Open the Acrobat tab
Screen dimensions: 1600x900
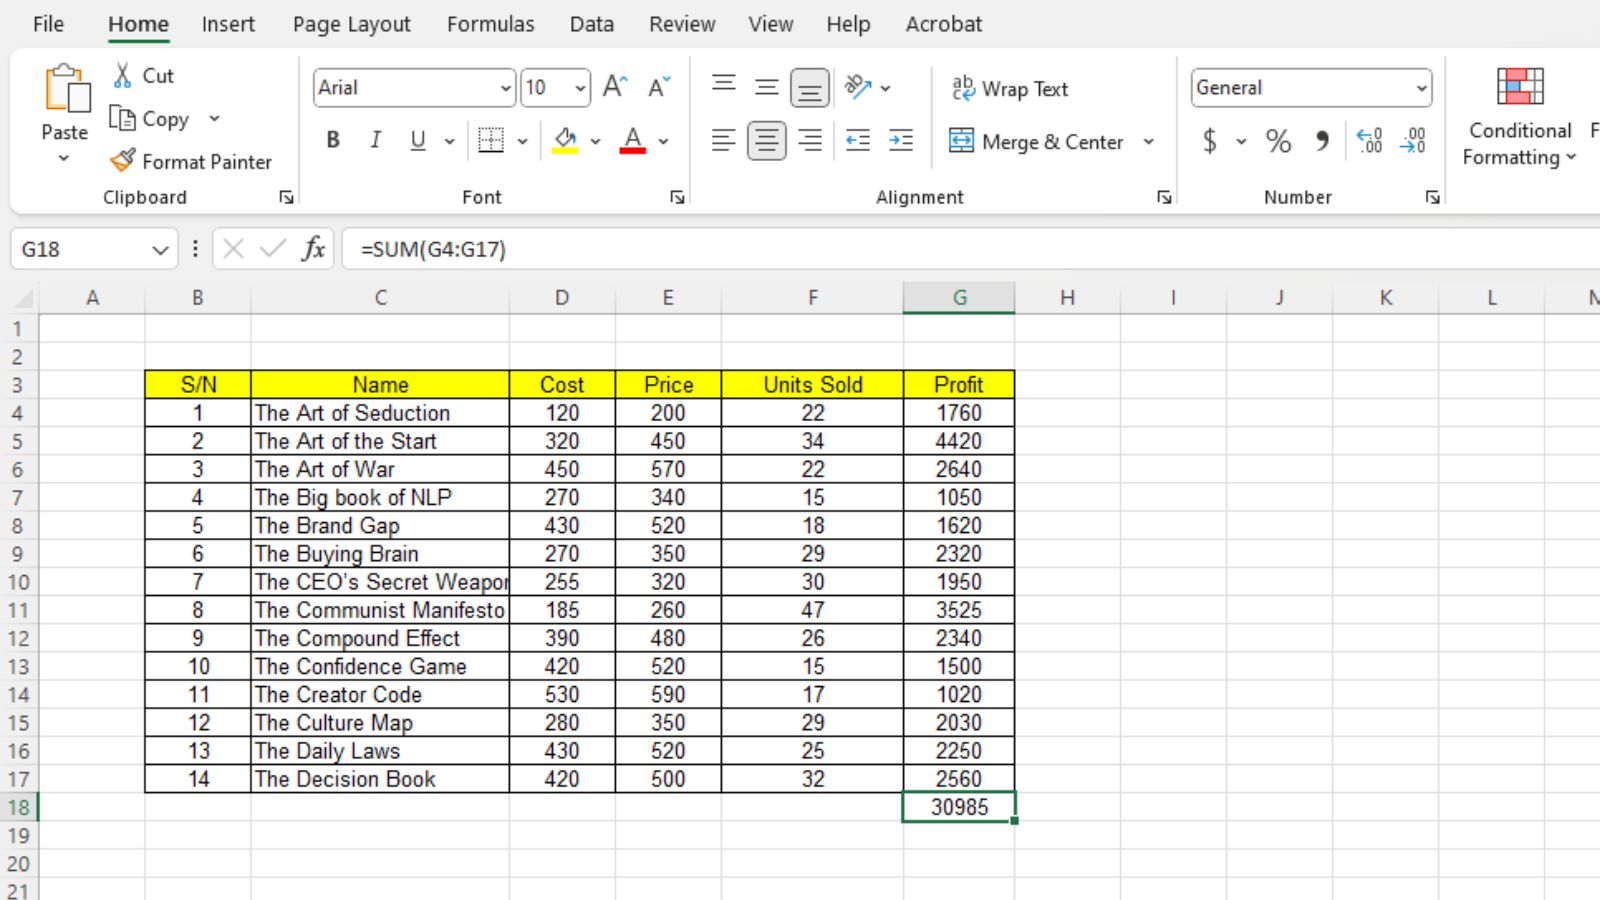(x=944, y=24)
